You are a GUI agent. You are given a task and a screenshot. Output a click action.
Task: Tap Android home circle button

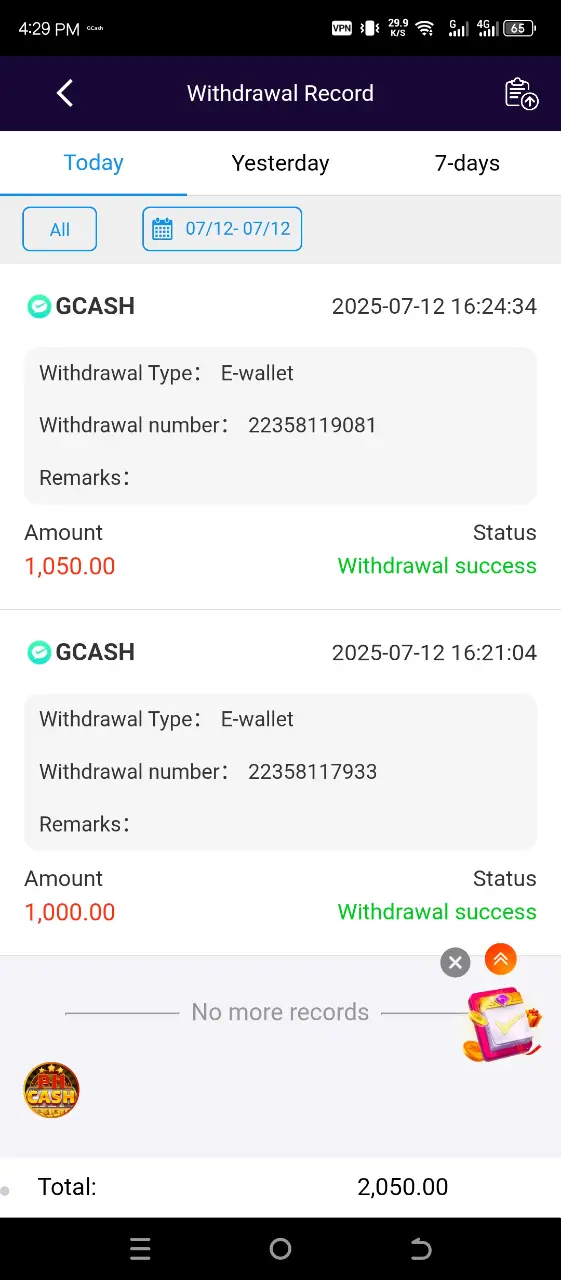(280, 1248)
